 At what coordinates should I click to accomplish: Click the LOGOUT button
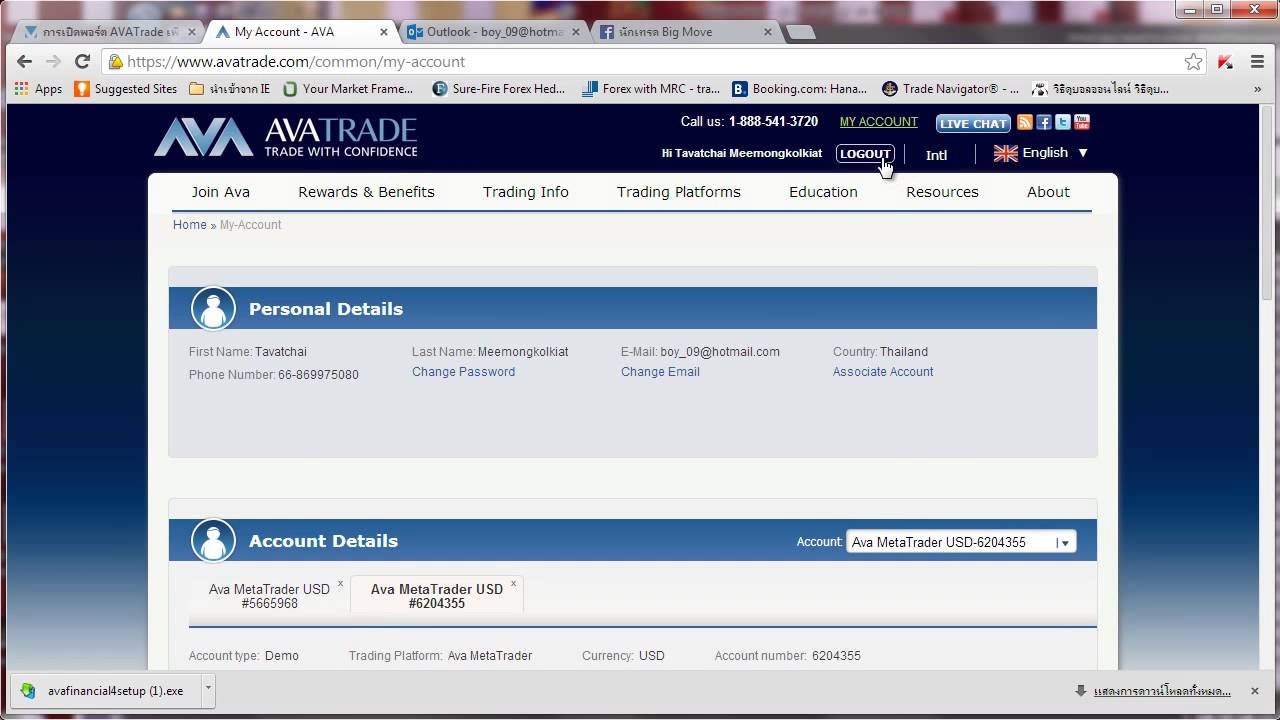[x=865, y=154]
